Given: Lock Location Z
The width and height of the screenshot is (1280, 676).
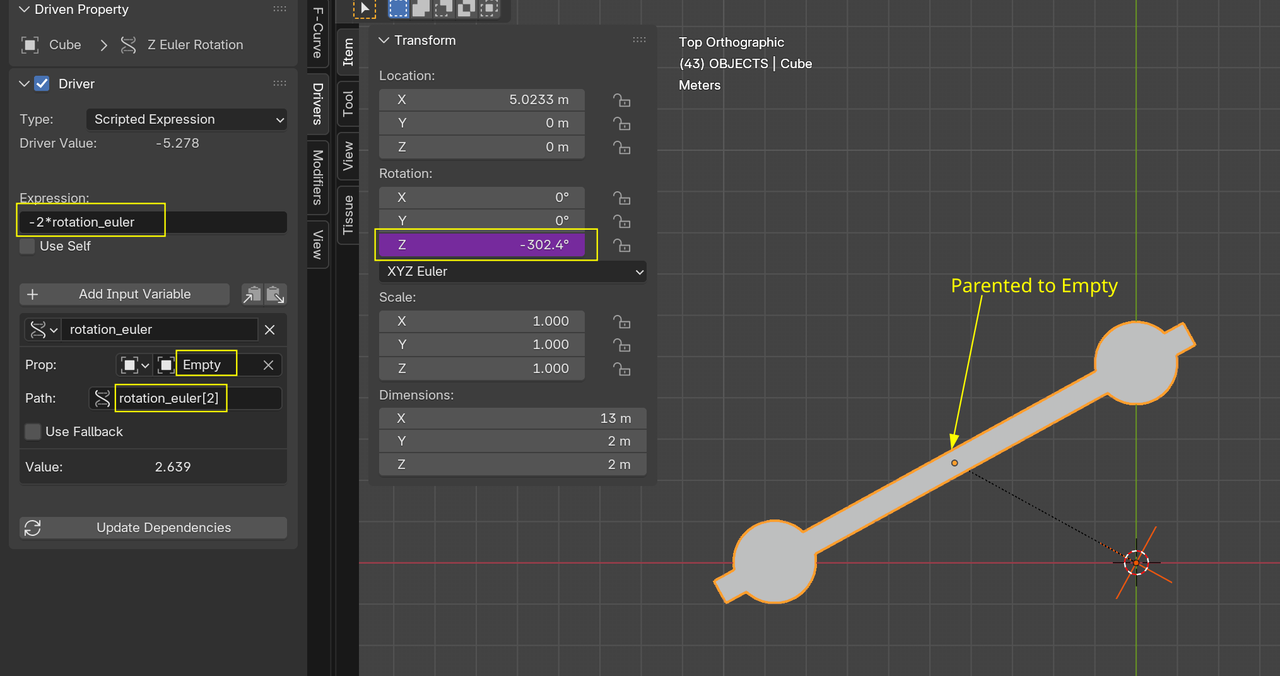Looking at the screenshot, I should pyautogui.click(x=622, y=147).
